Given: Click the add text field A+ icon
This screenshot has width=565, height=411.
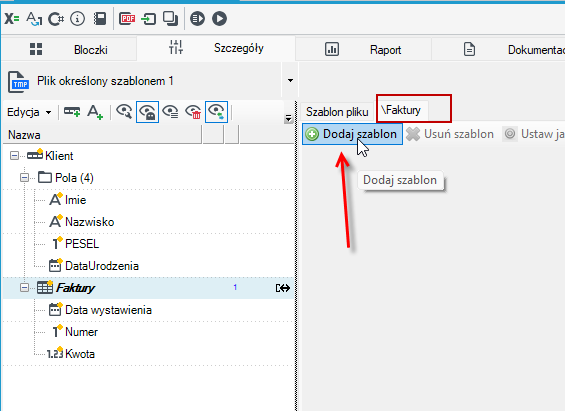Looking at the screenshot, I should click(95, 112).
